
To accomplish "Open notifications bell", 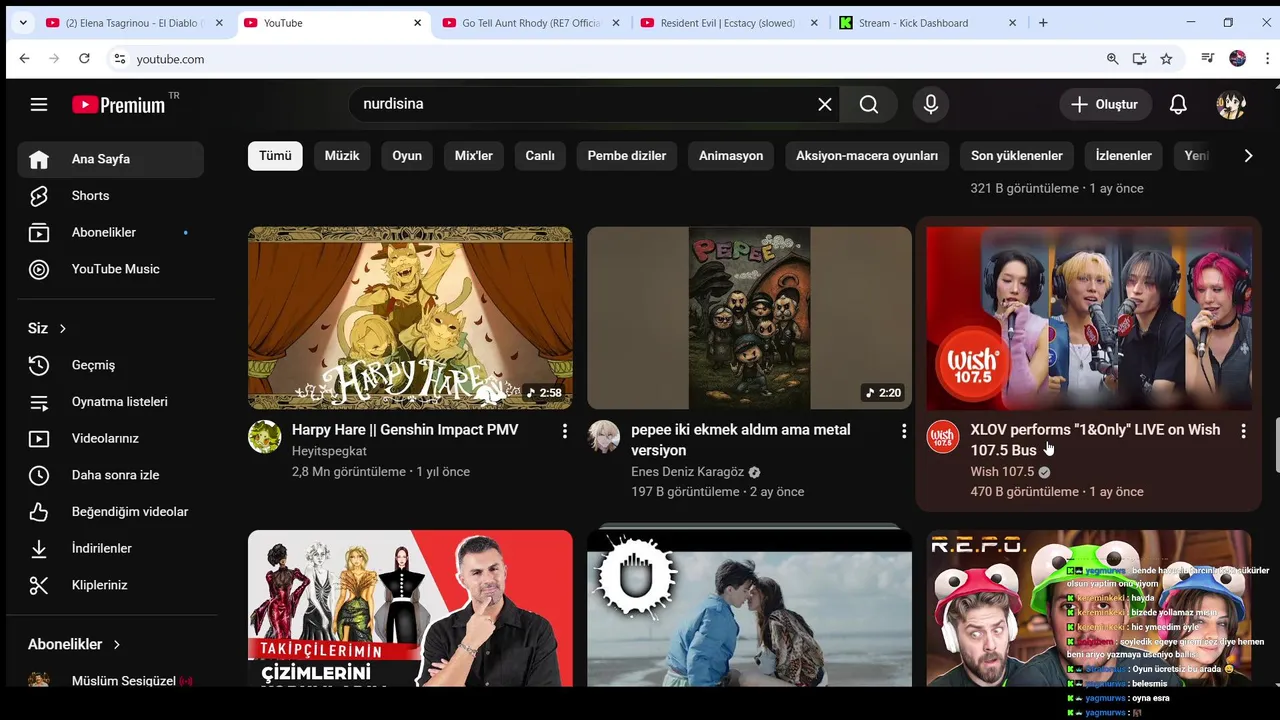I will (1178, 104).
